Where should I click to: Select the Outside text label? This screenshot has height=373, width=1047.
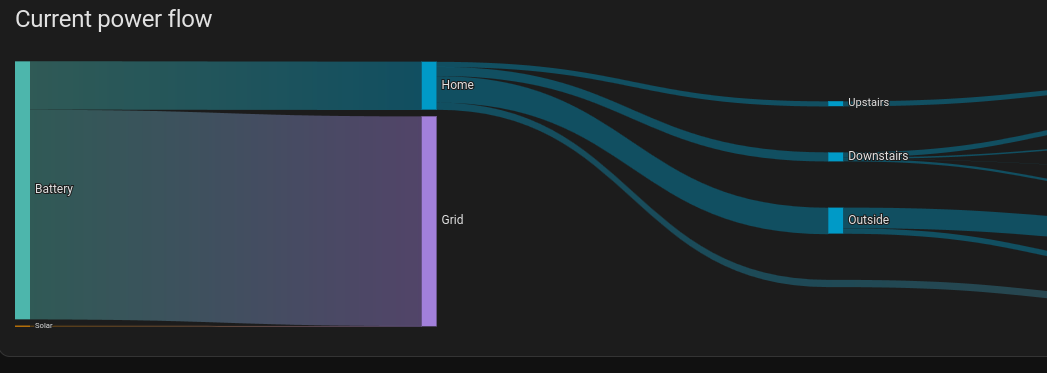(x=868, y=220)
